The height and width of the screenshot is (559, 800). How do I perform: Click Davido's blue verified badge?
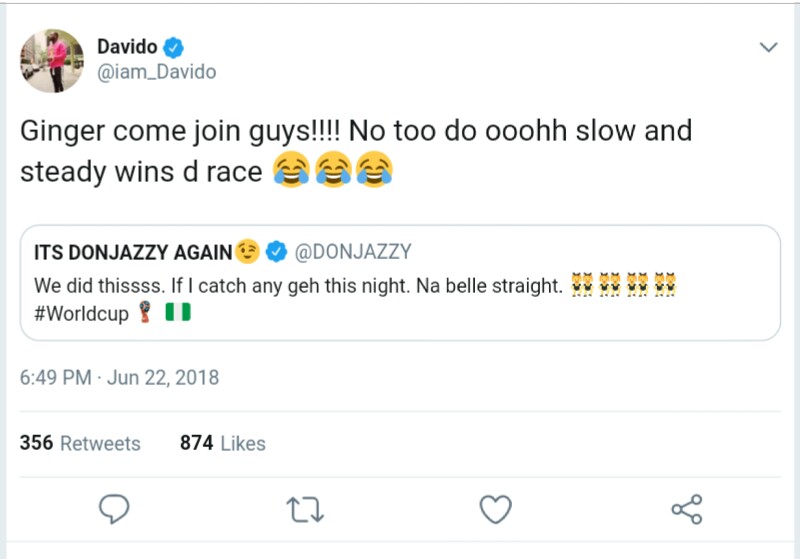[174, 47]
